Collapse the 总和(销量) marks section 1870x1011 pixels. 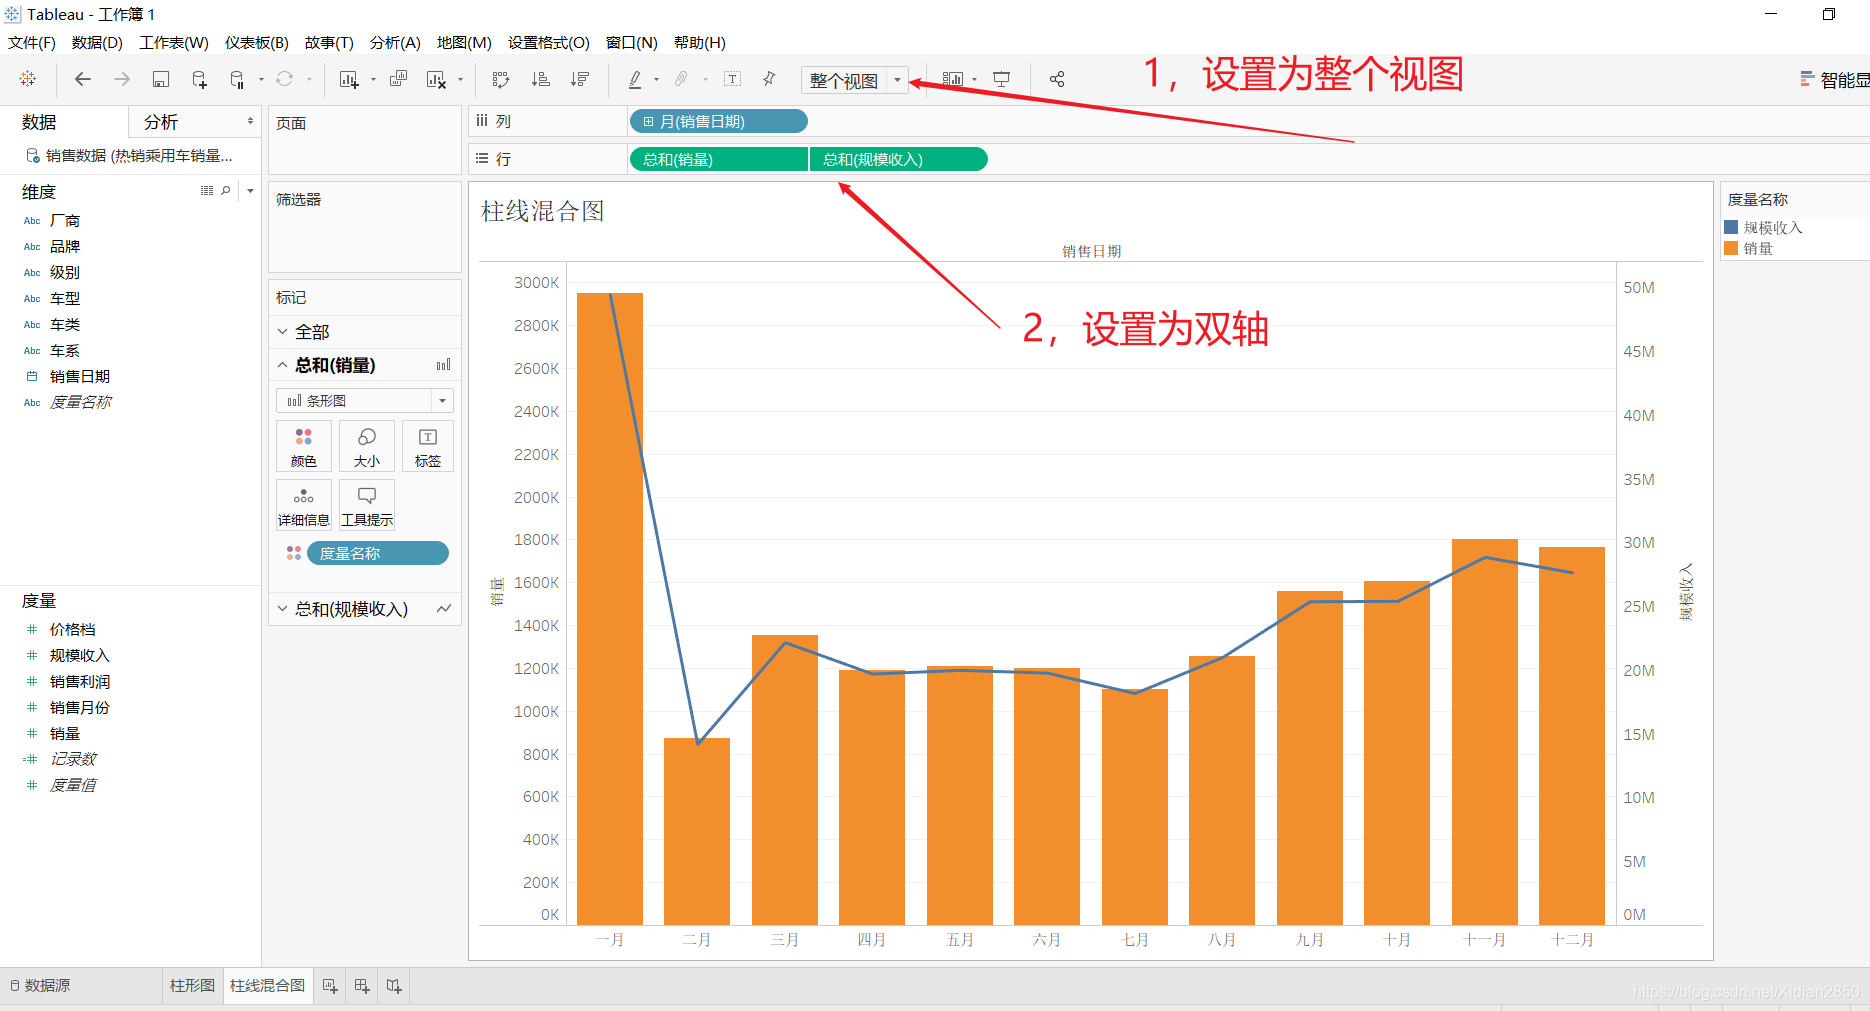pos(283,365)
